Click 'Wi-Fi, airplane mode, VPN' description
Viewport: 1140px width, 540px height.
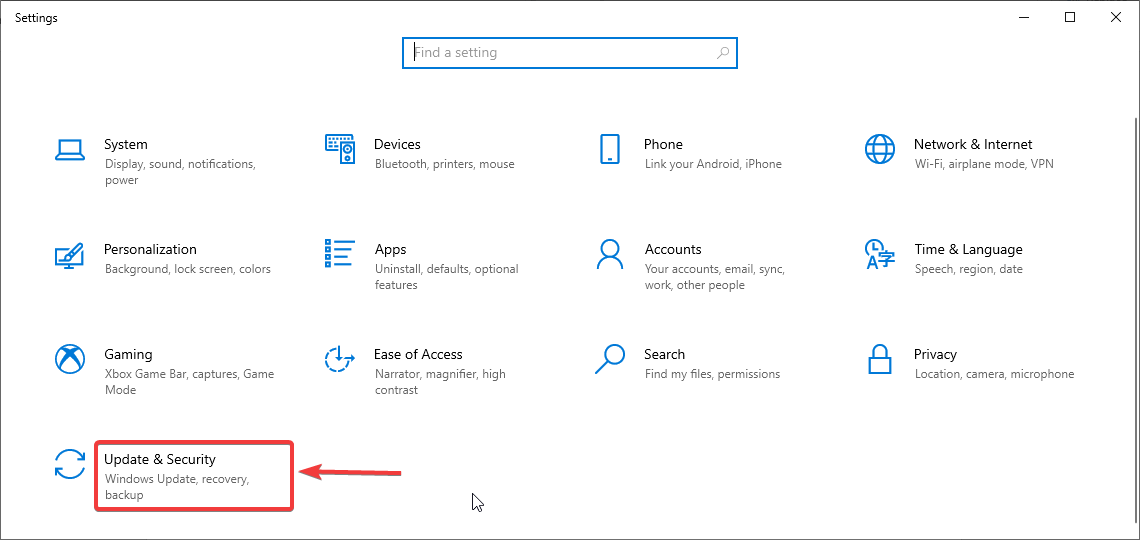984,164
